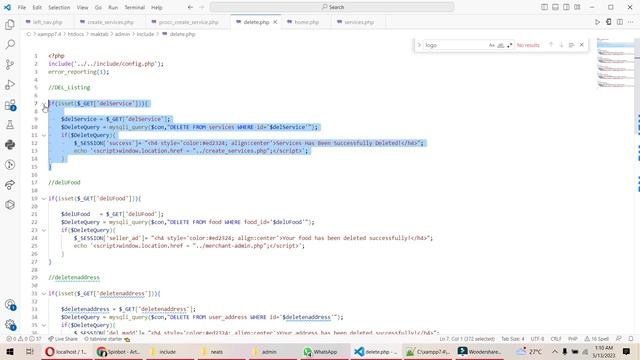Open the View menu
The width and height of the screenshot is (640, 360).
click(82, 7)
